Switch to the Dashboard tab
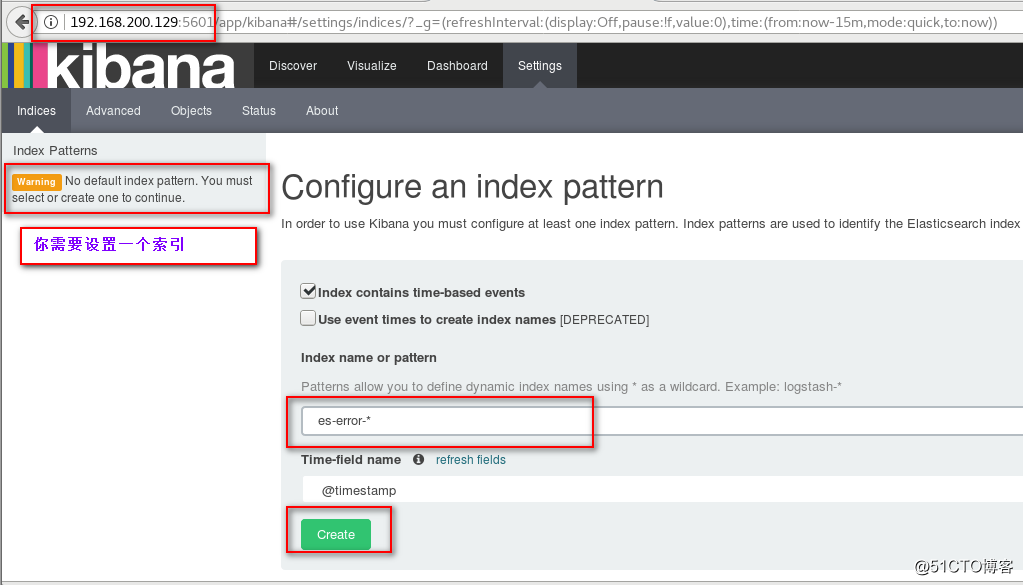The width and height of the screenshot is (1023, 585). pyautogui.click(x=457, y=66)
